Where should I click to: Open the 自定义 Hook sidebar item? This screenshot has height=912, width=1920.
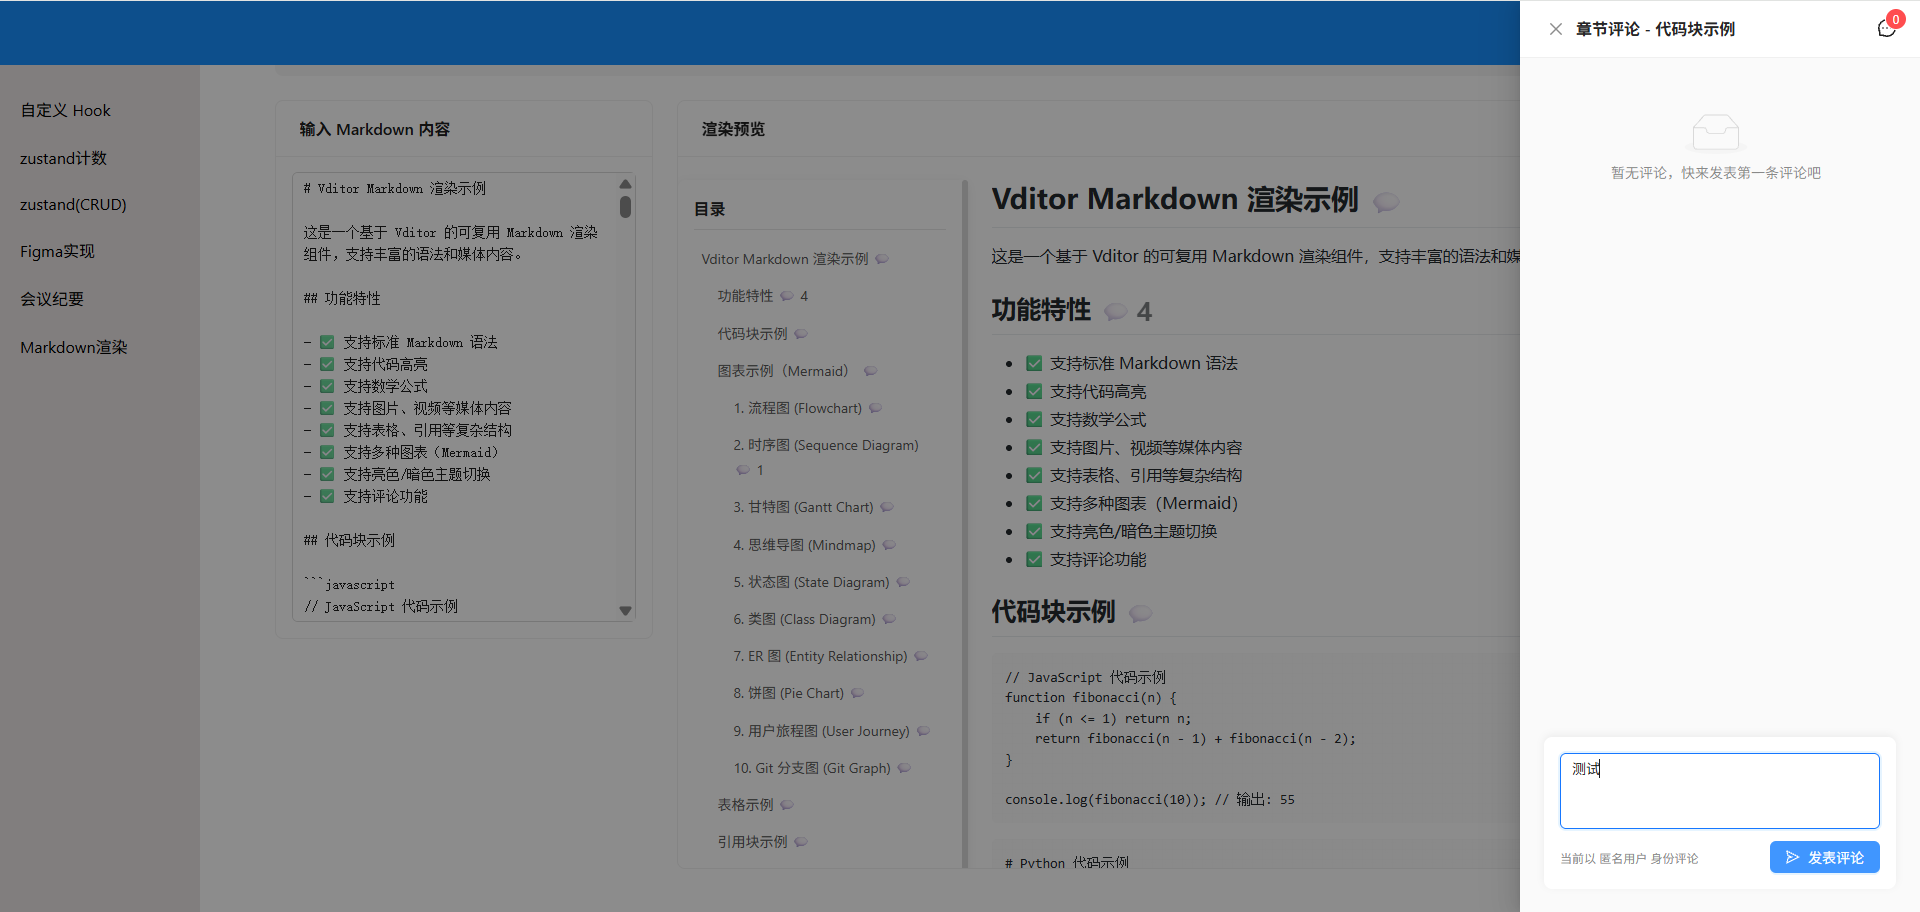point(66,110)
